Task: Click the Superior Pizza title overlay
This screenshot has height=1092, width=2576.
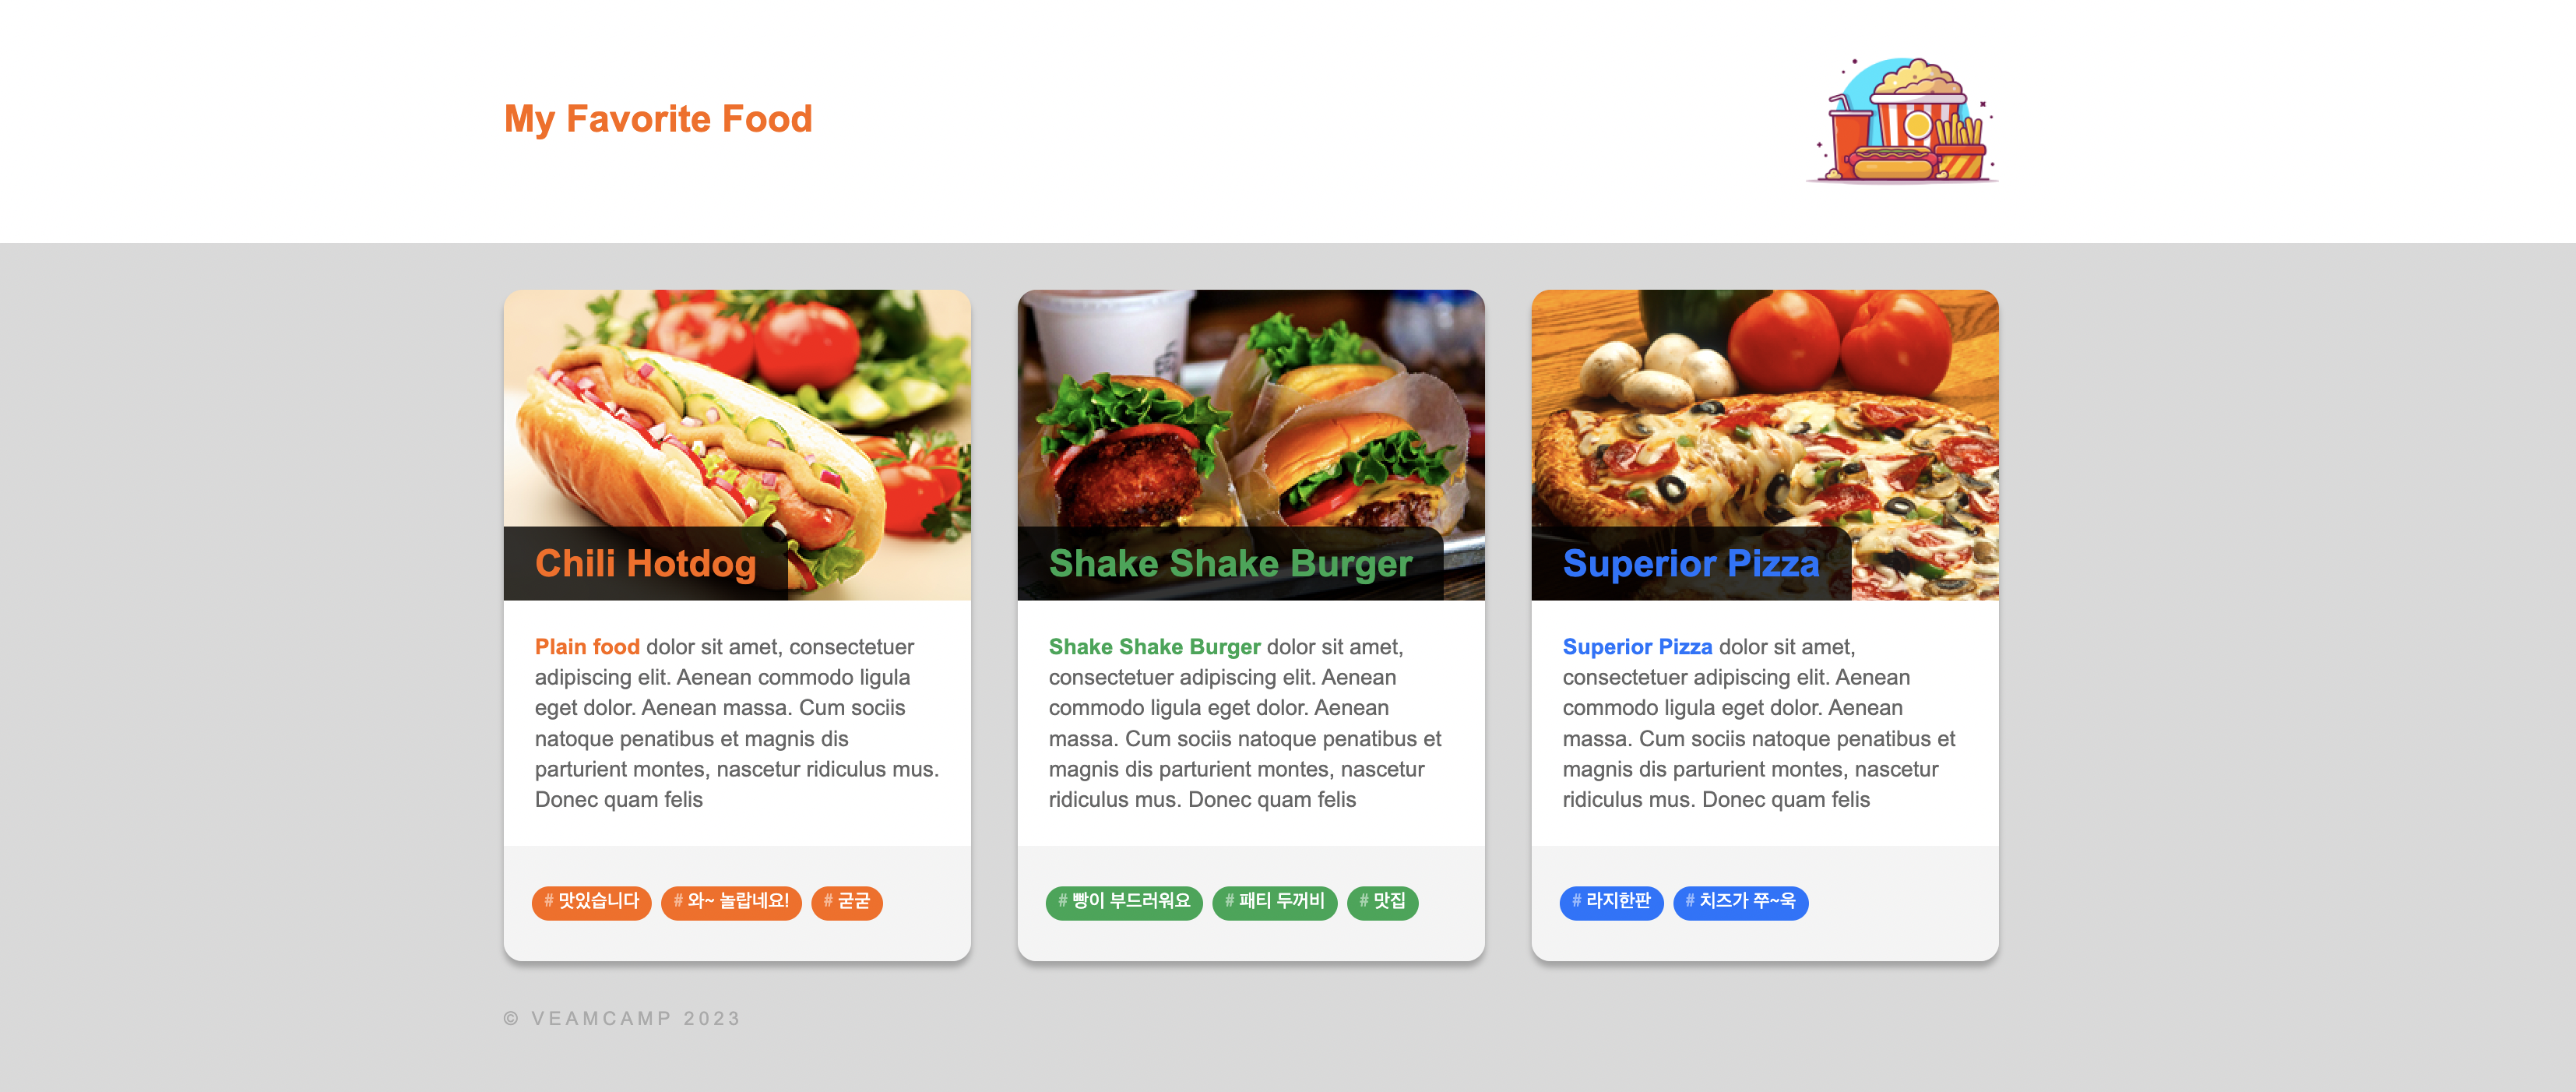Action: pos(1691,563)
